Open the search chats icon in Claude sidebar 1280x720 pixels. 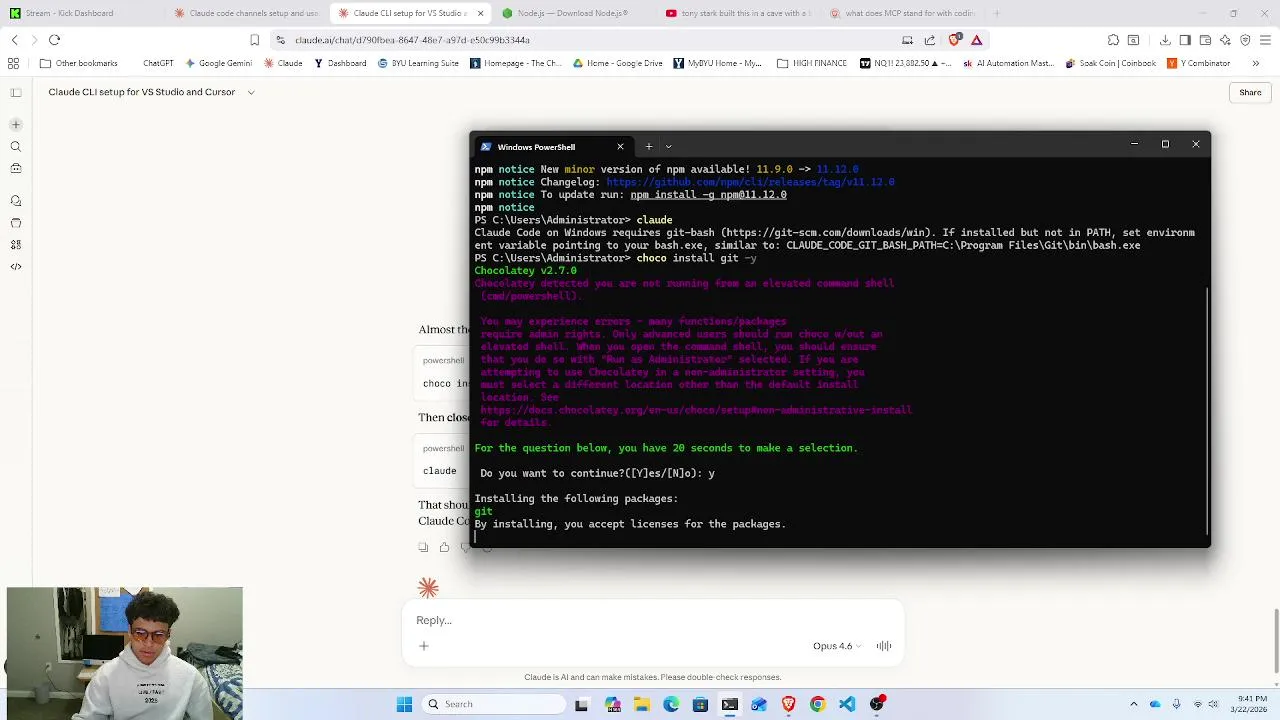[16, 147]
